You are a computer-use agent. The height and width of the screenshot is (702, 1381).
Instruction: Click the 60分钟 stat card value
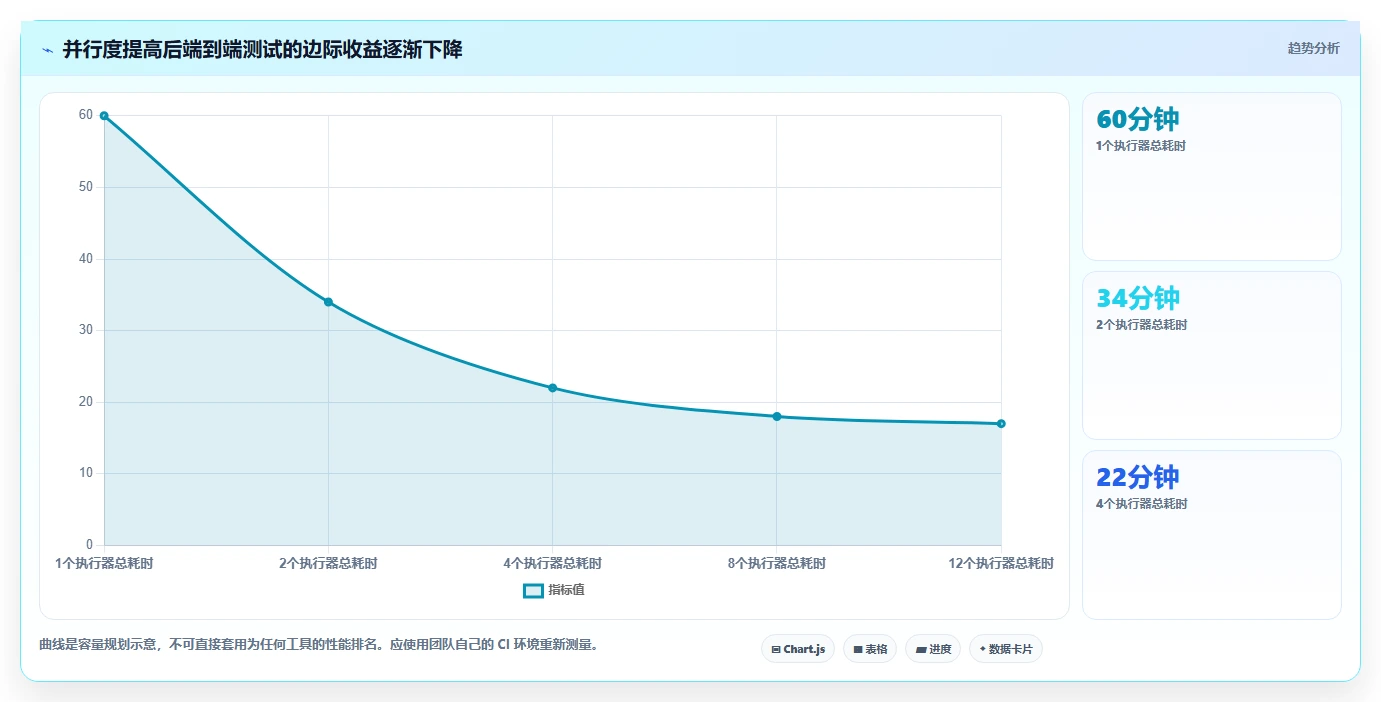point(1138,119)
